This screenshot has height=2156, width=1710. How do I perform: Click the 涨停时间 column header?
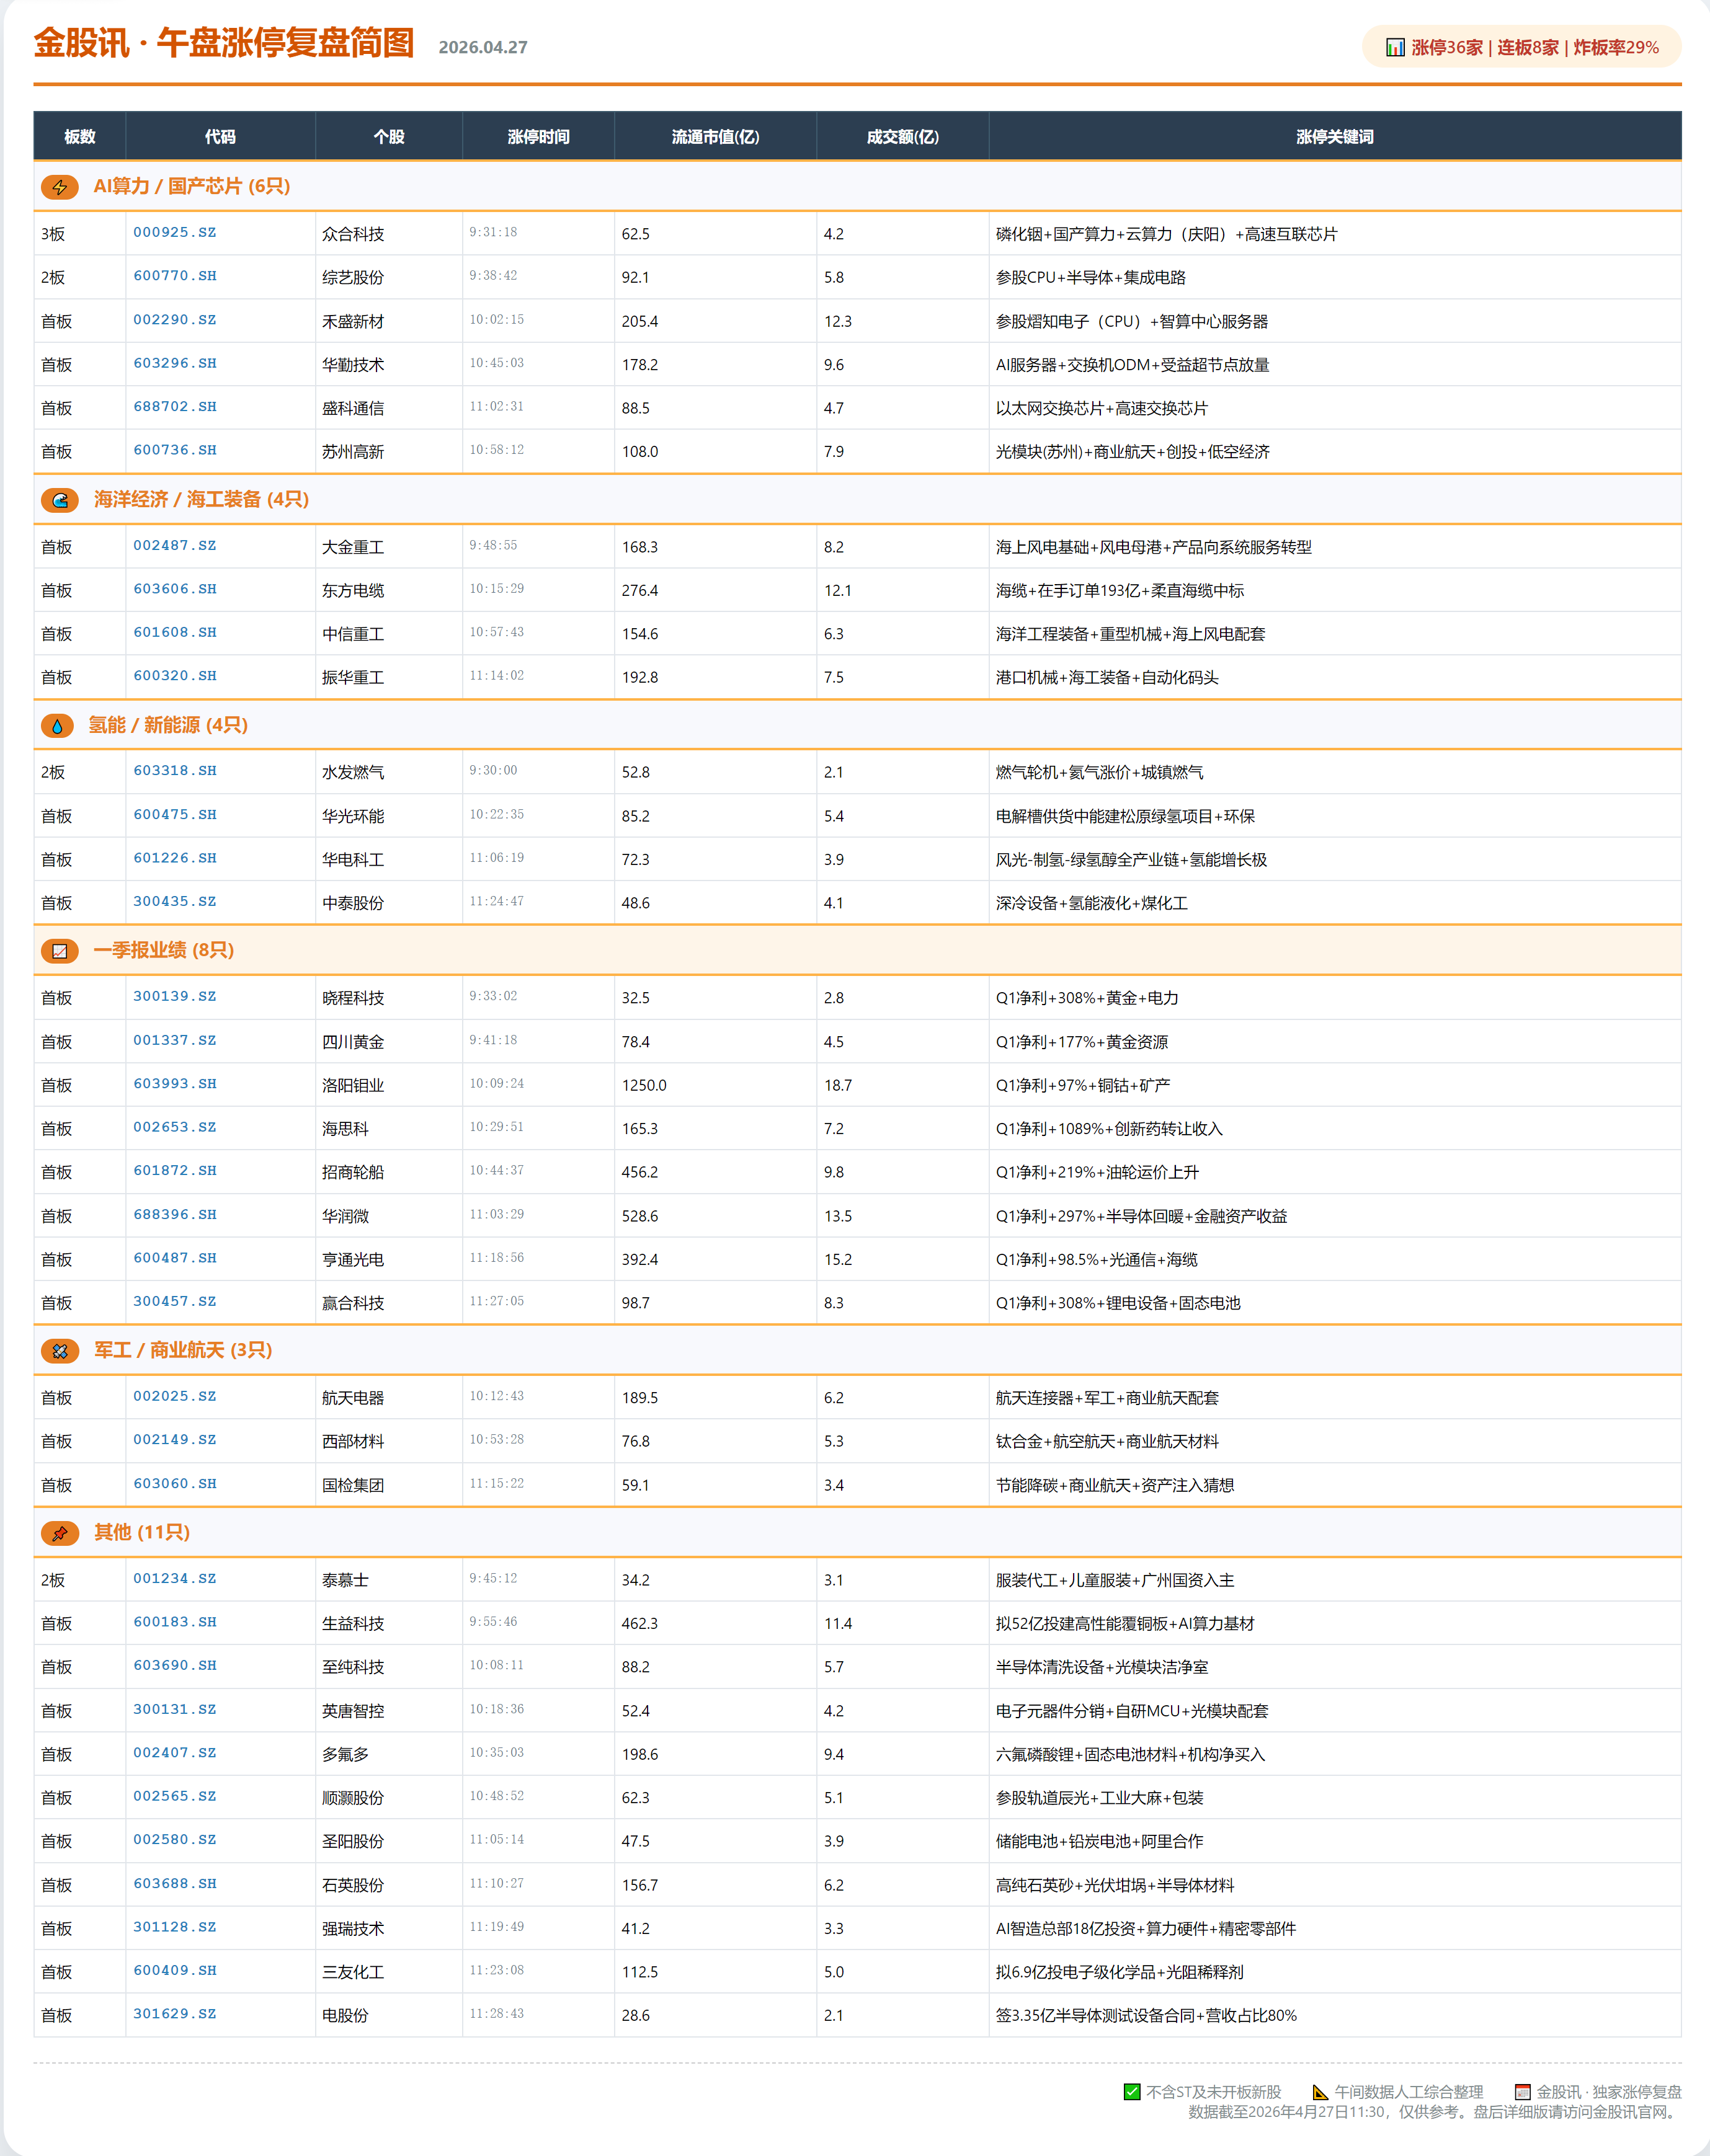pos(538,137)
